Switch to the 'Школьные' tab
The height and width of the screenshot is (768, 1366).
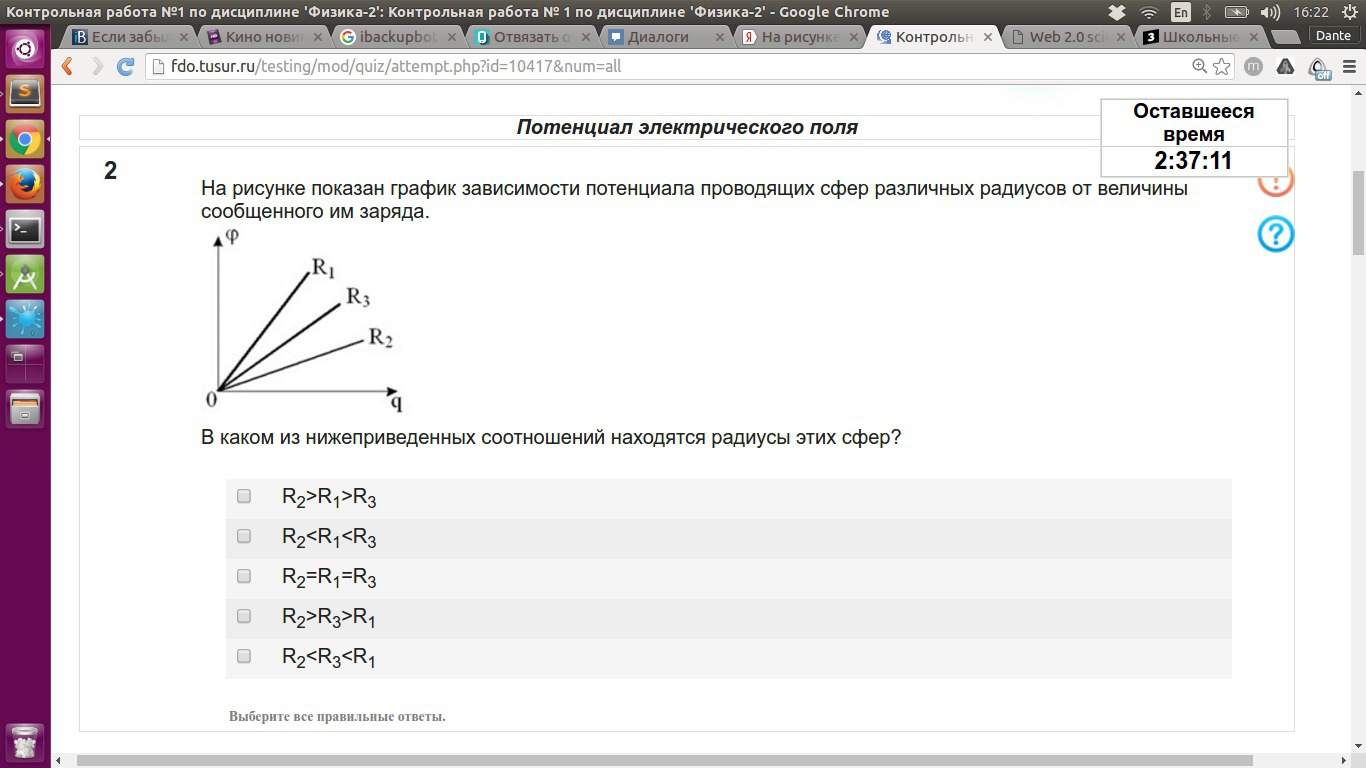tap(1200, 37)
